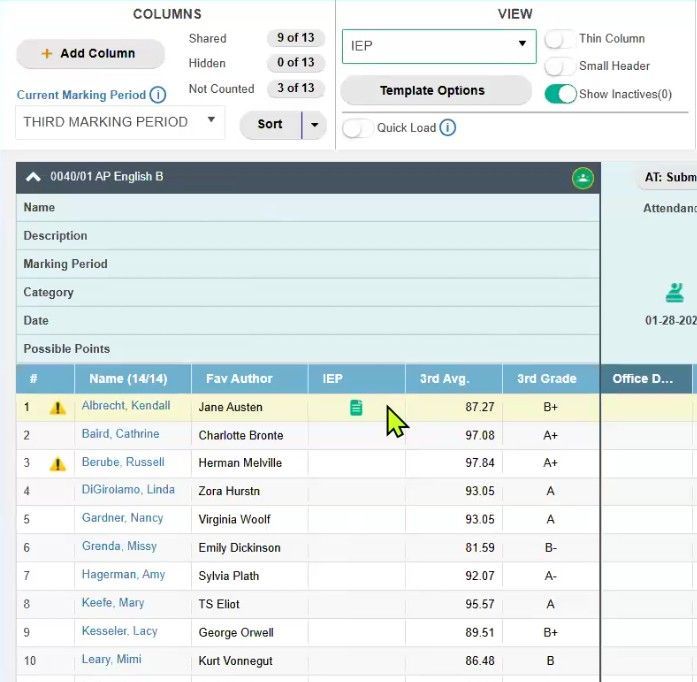This screenshot has height=682, width=697.
Task: Click Possible Points row label
Action: tap(67, 349)
